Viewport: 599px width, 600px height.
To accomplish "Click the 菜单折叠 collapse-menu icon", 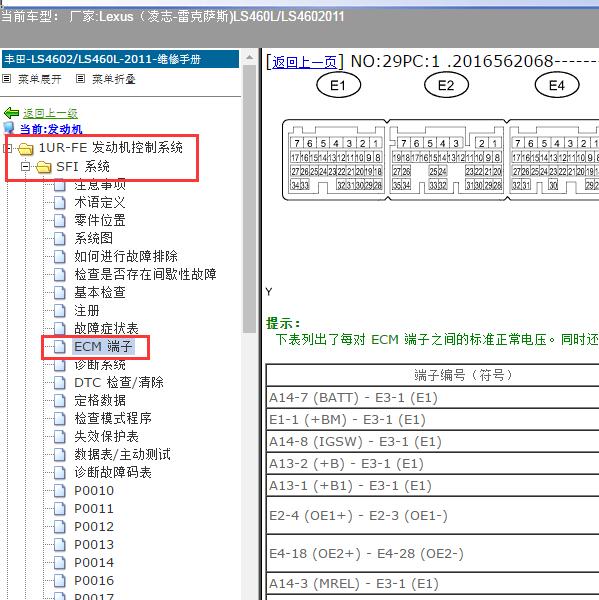I will pyautogui.click(x=80, y=79).
